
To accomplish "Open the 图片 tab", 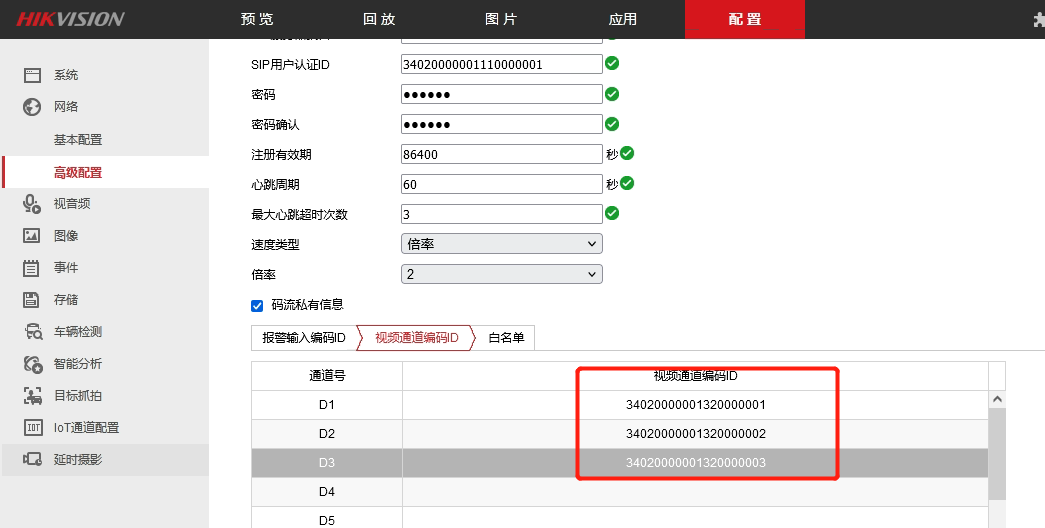I will tap(501, 19).
